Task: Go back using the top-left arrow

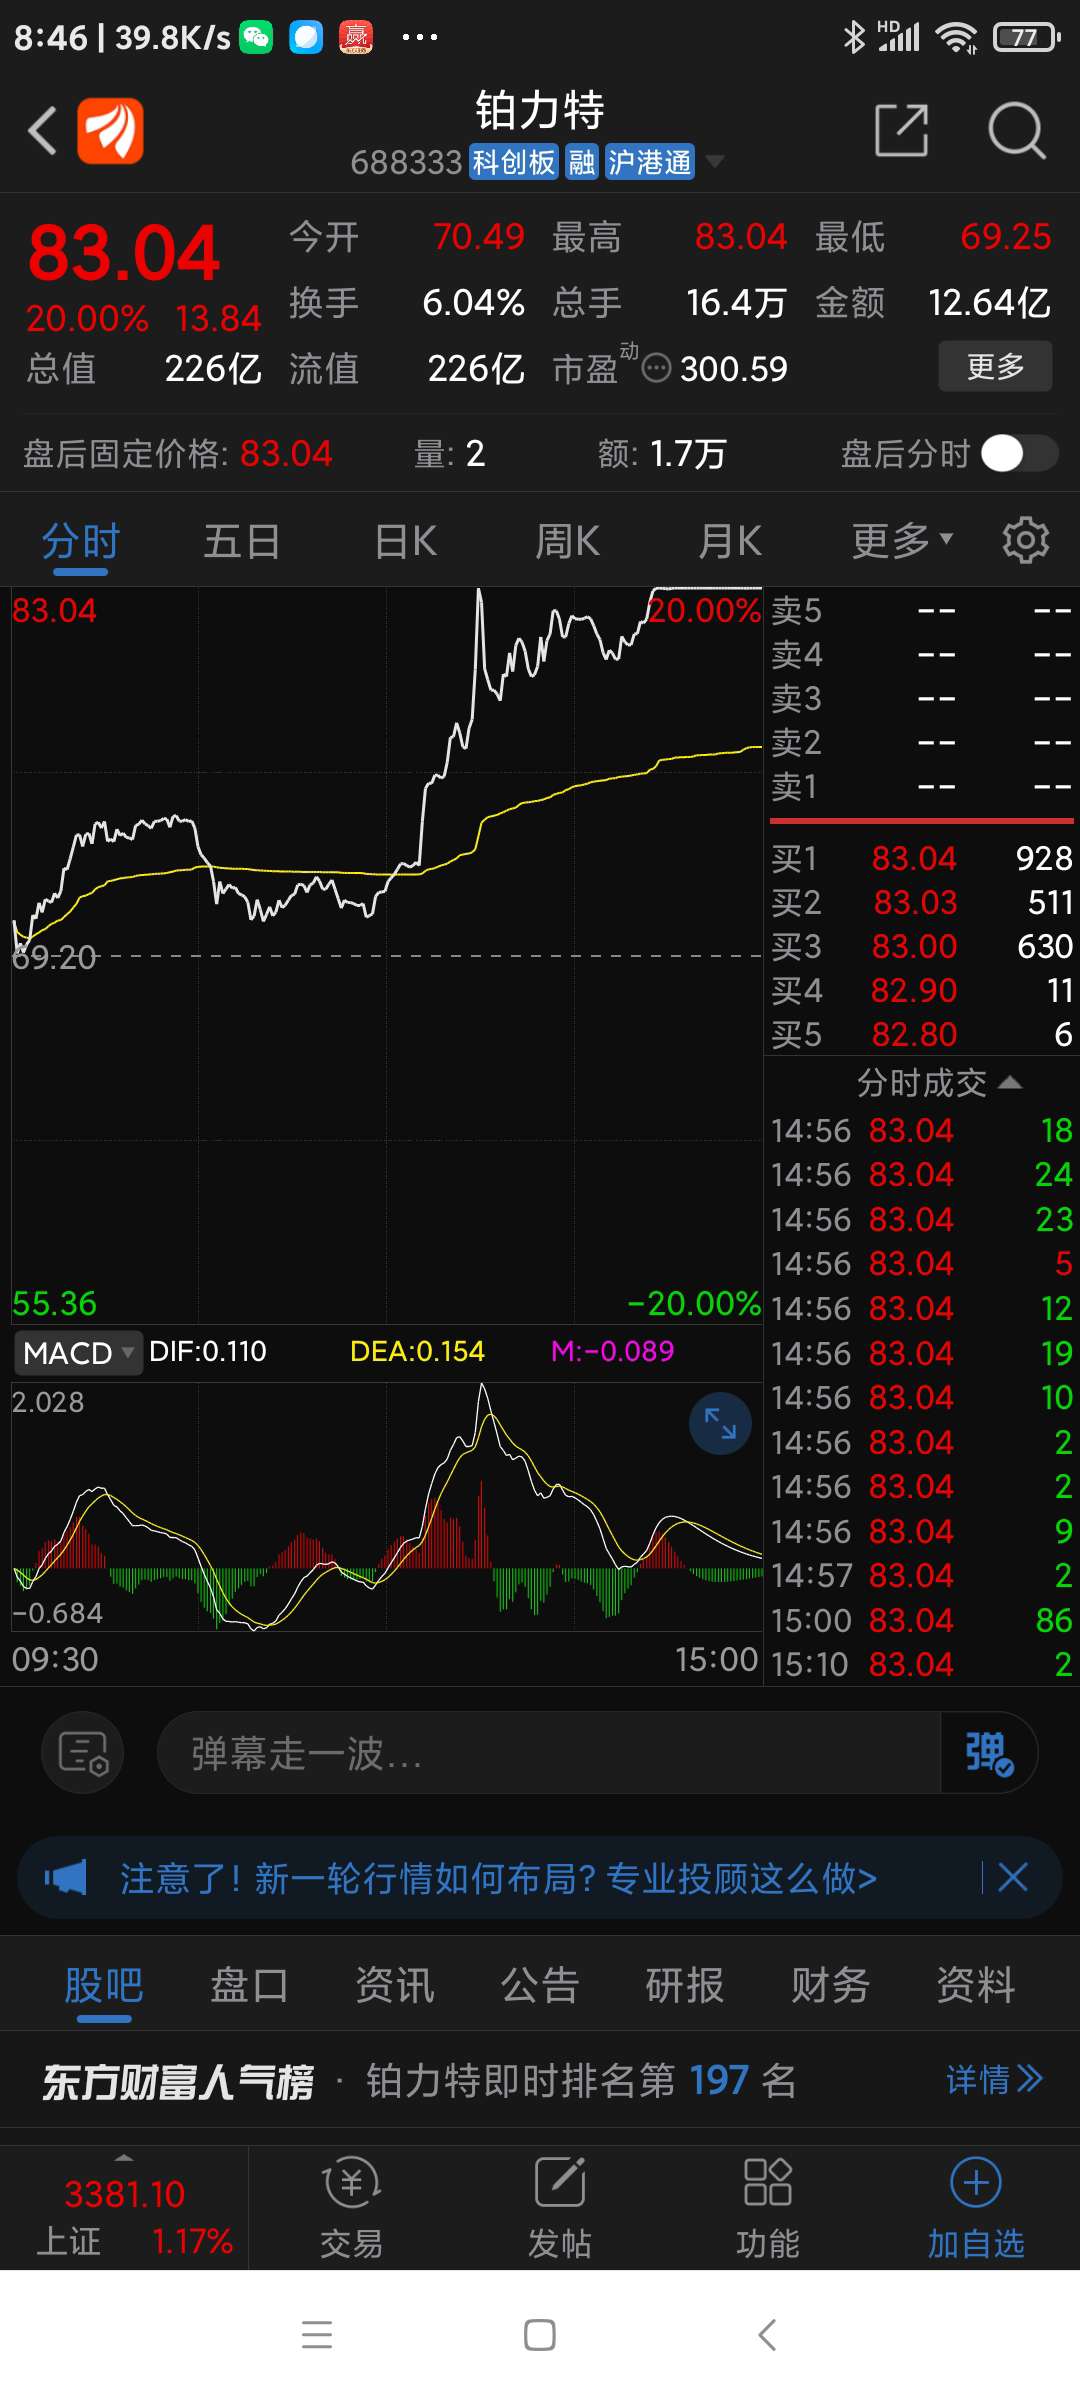Action: (x=42, y=131)
